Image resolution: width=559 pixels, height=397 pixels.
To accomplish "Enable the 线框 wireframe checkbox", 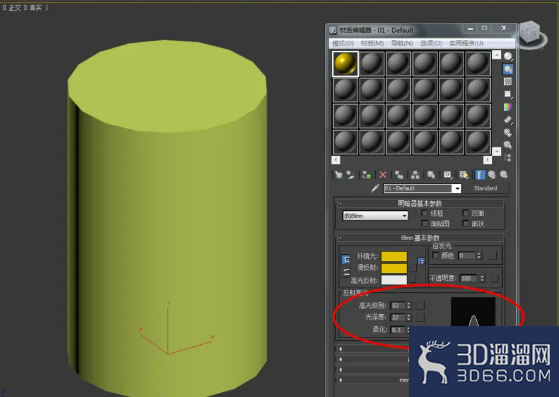I will pyautogui.click(x=424, y=213).
